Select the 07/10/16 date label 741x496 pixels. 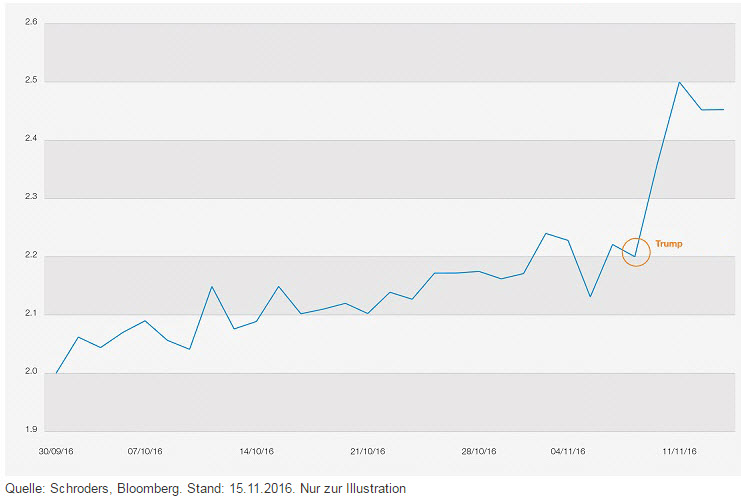[x=145, y=451]
